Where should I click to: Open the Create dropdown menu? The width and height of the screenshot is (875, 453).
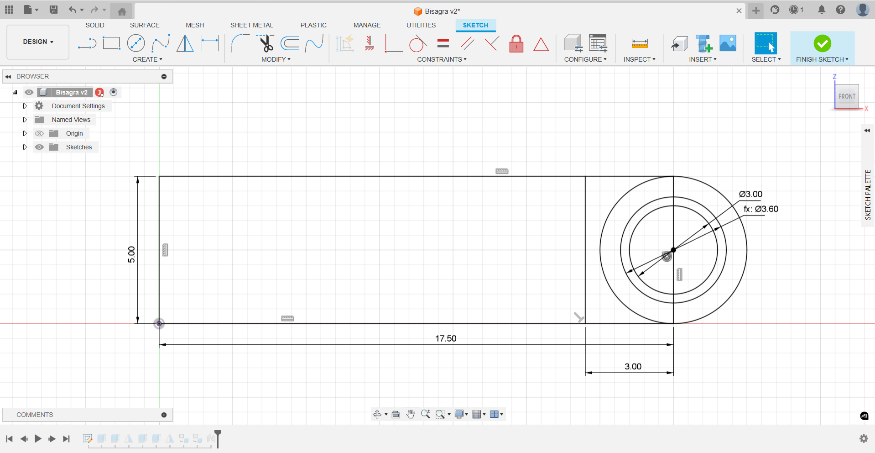(x=147, y=59)
